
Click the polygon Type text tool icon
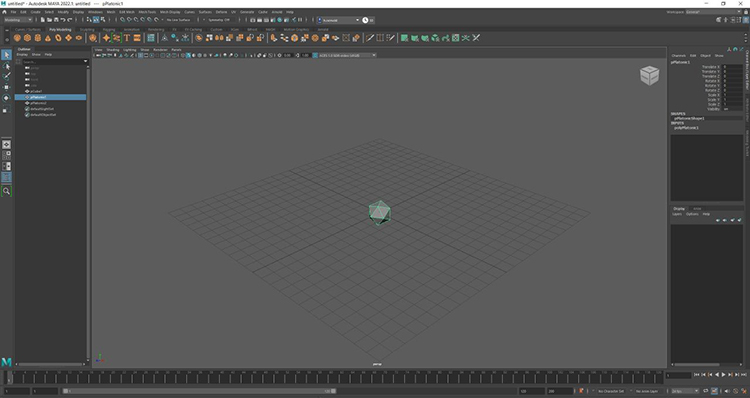click(127, 38)
